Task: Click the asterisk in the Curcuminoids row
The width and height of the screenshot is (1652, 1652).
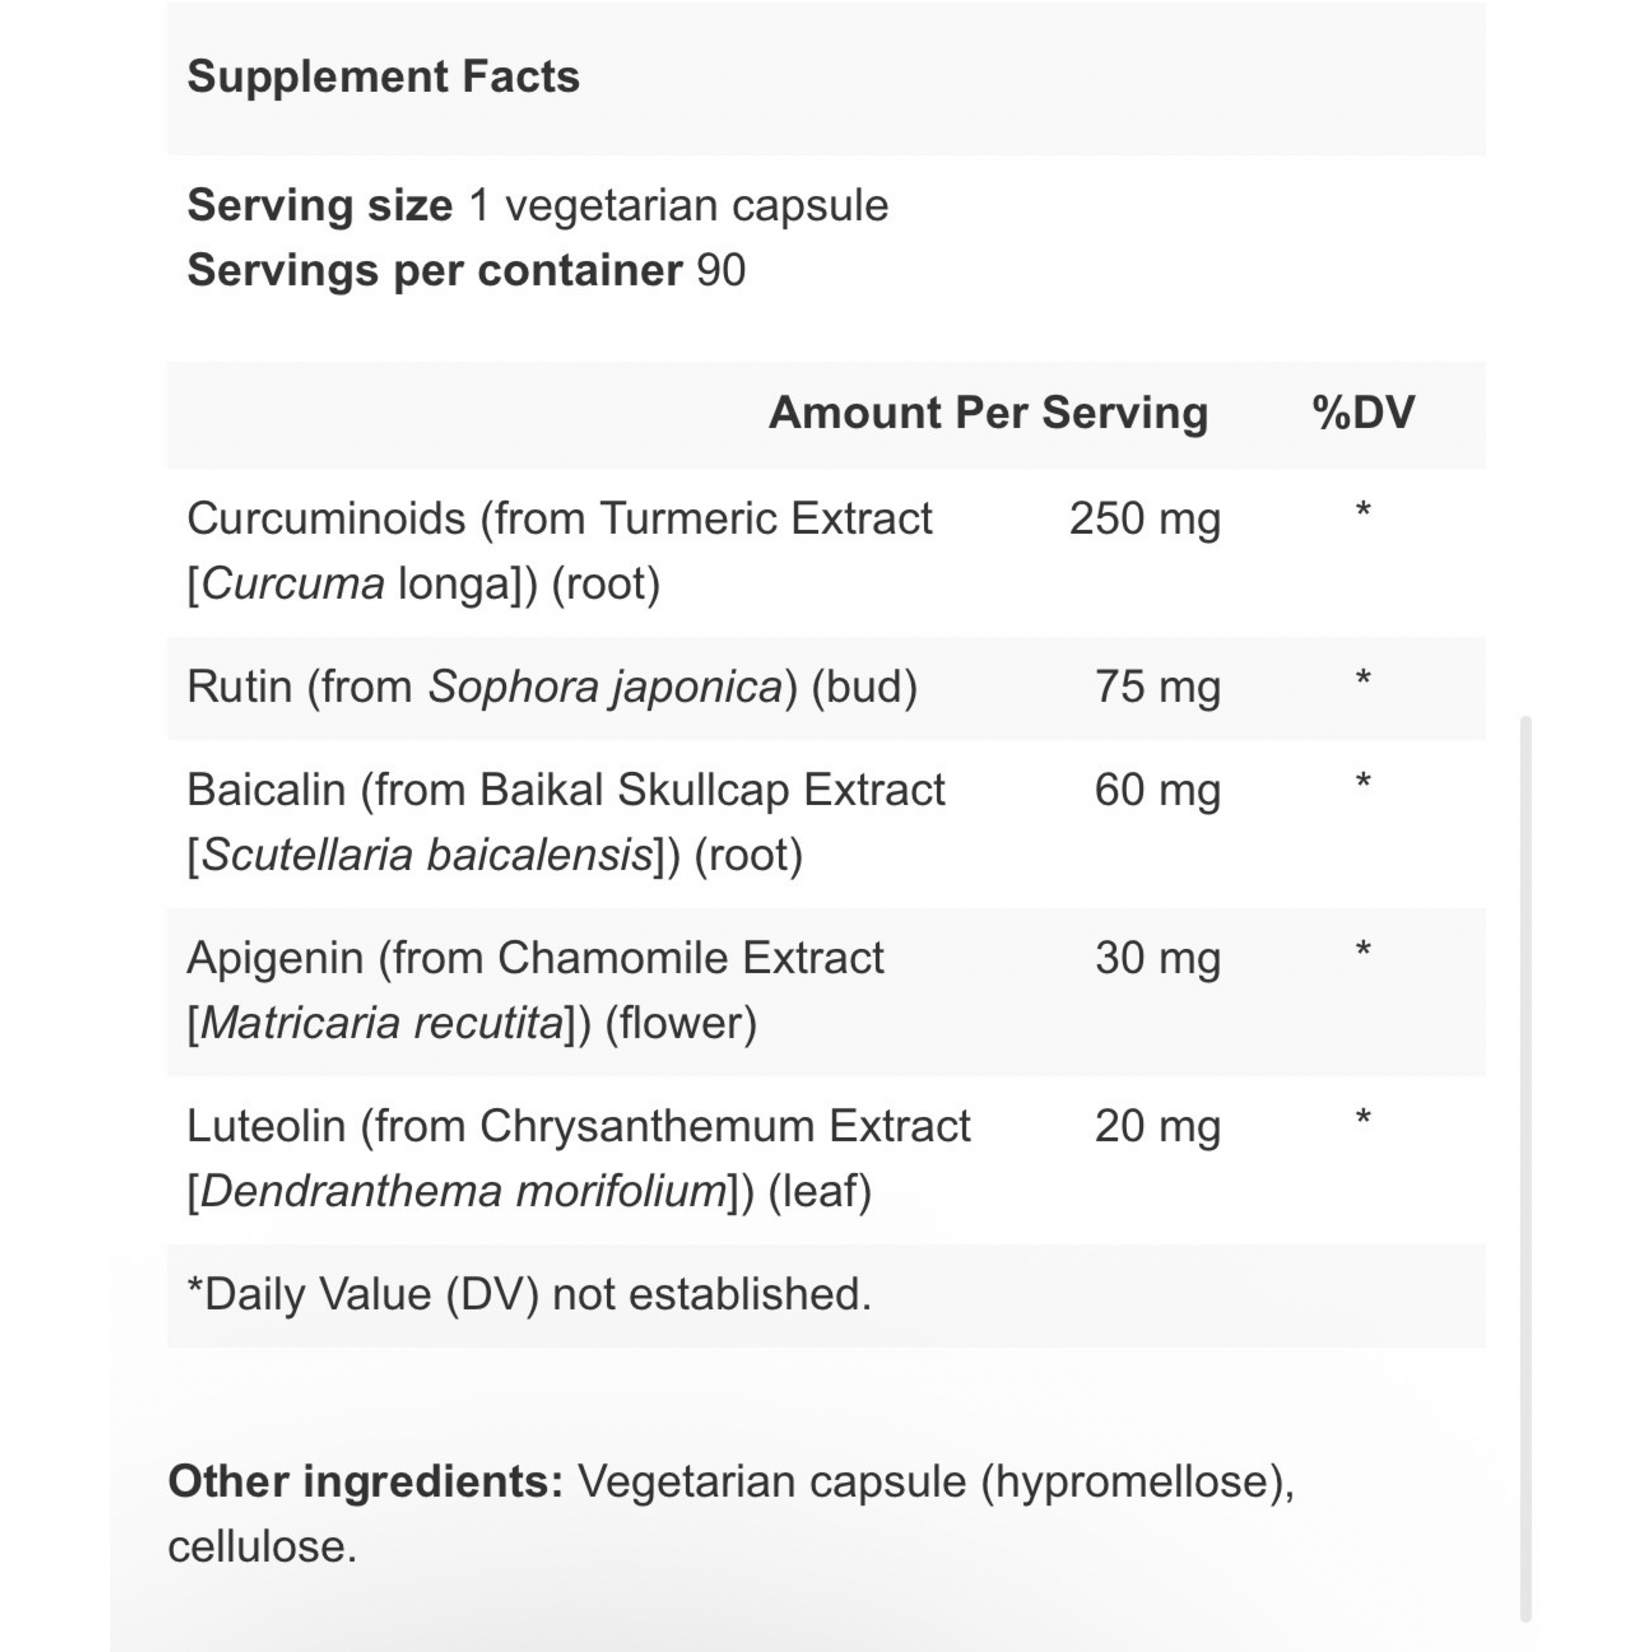Action: 1363,512
